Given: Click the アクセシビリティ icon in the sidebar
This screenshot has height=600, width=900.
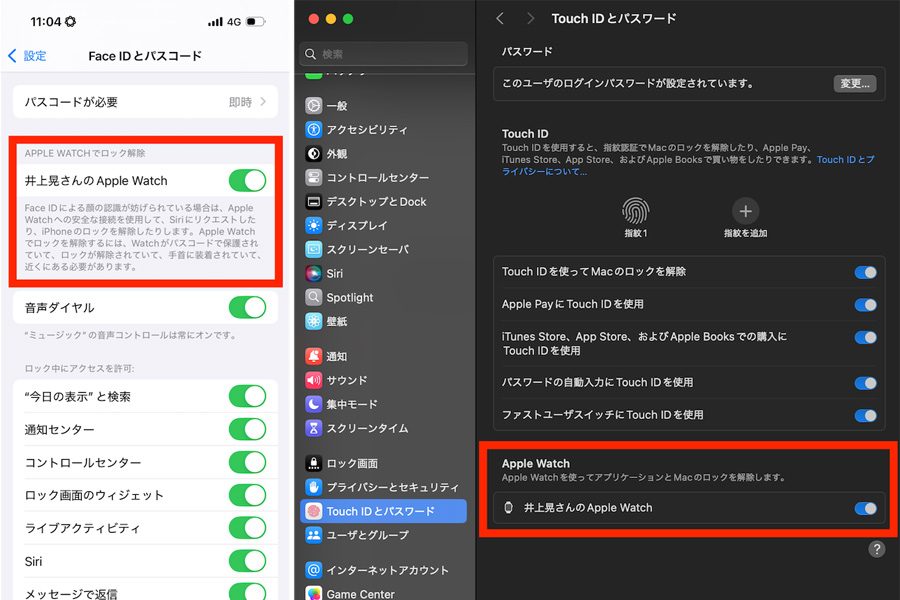Looking at the screenshot, I should point(313,130).
